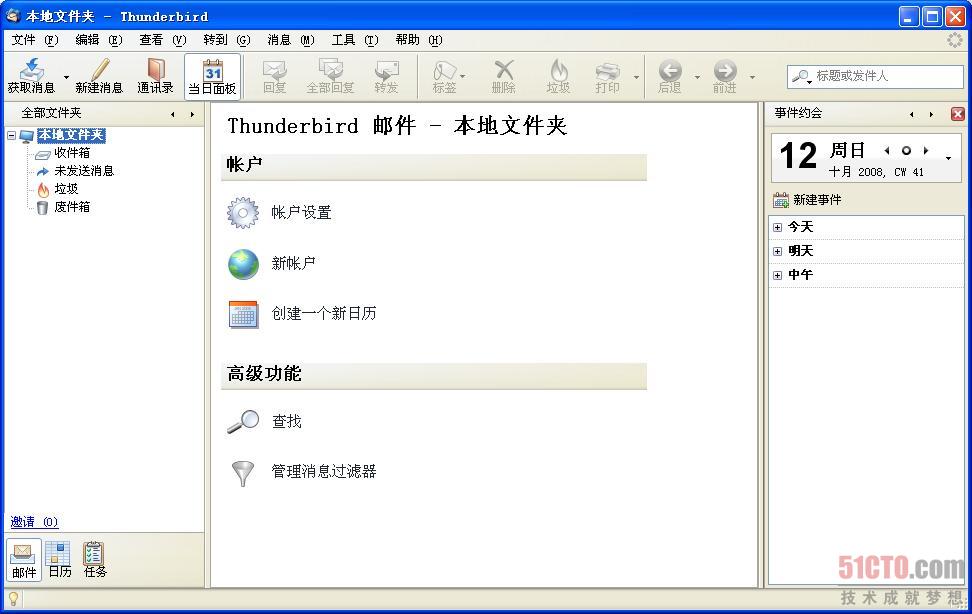The image size is (972, 614).
Task: Click the 新建事件 button
Action: tap(807, 200)
